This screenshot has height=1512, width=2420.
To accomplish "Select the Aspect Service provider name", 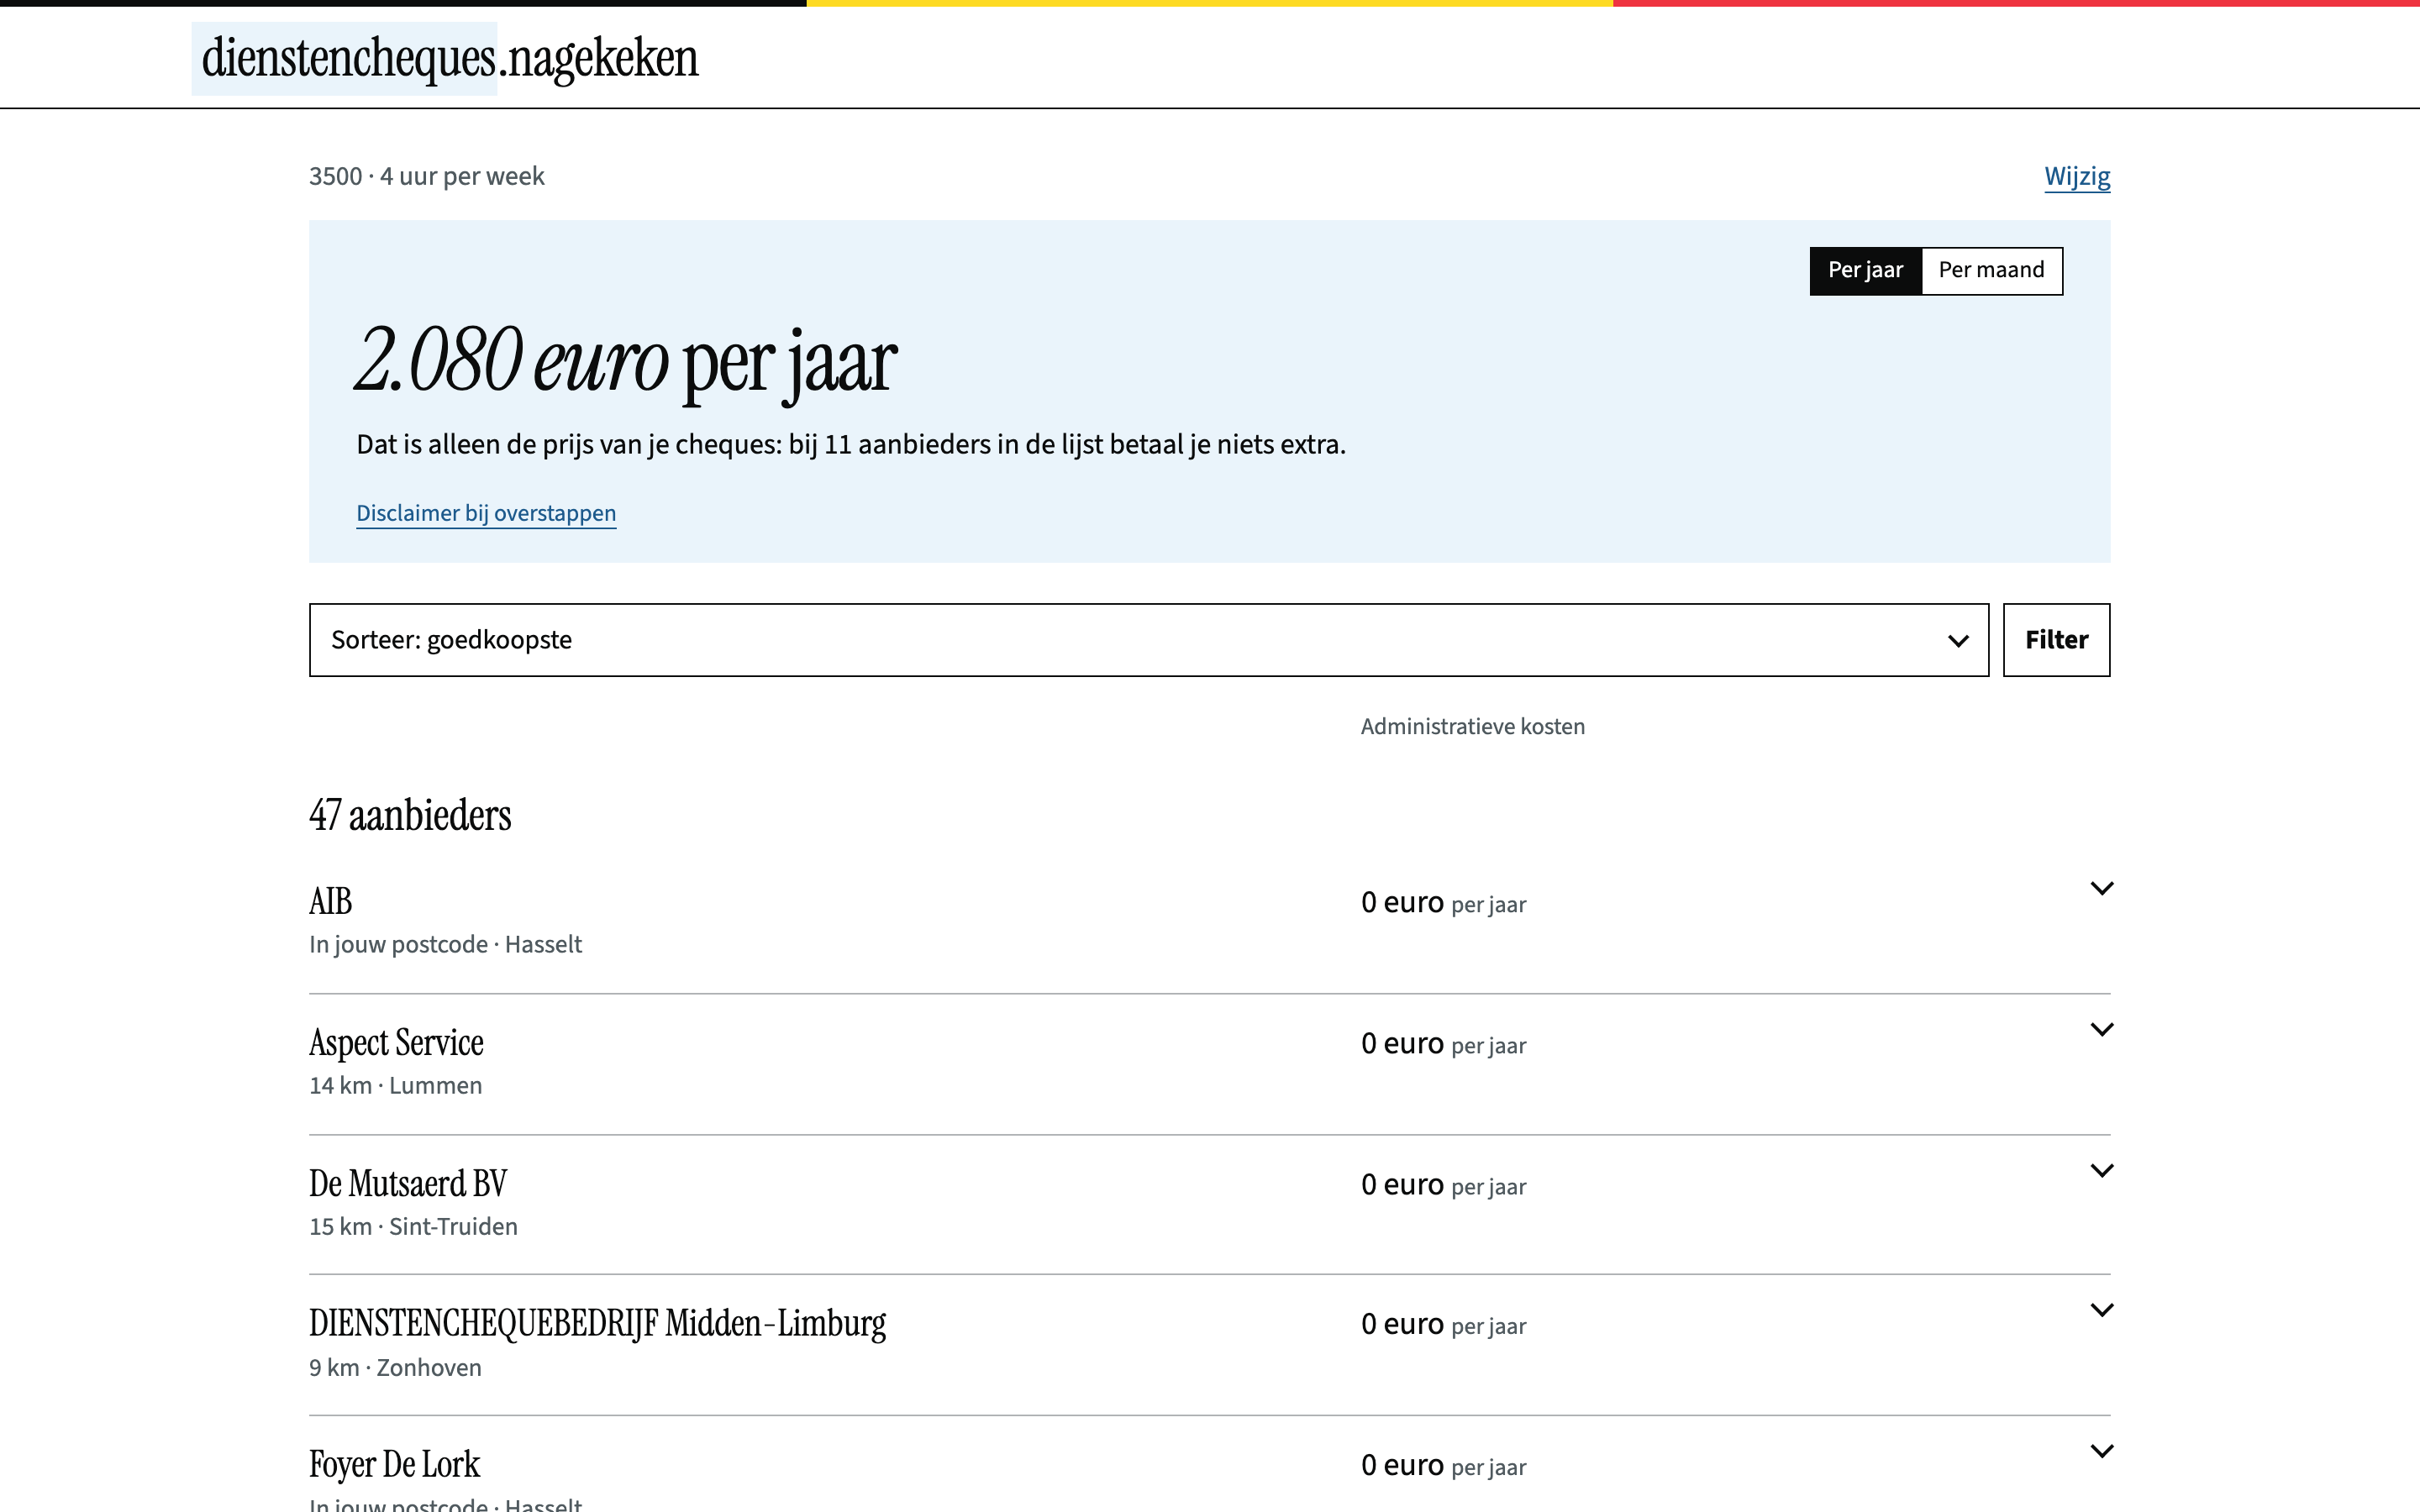I will pos(396,1042).
